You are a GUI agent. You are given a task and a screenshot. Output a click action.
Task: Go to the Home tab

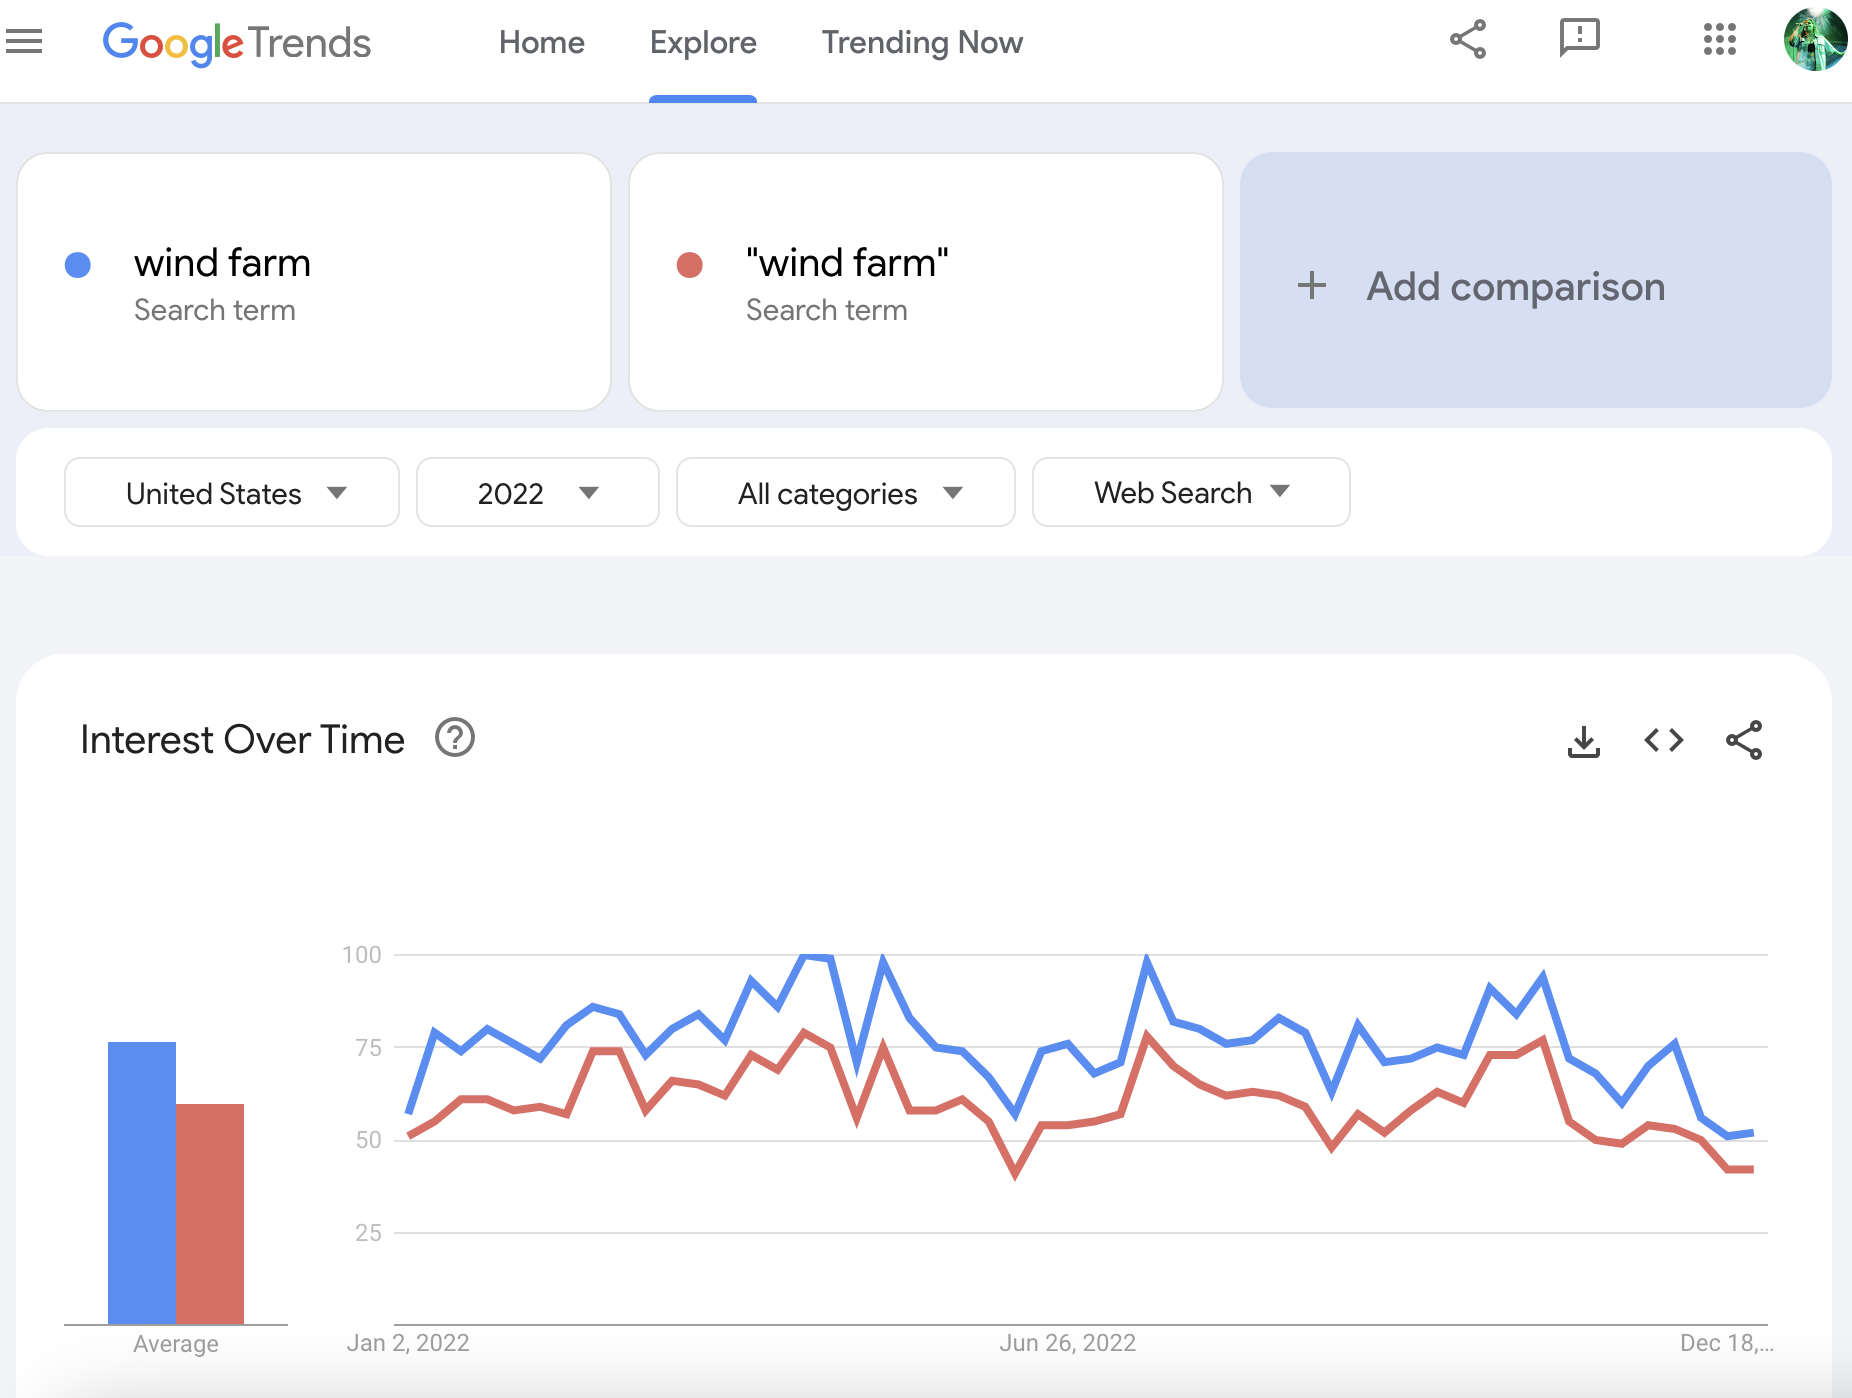[541, 43]
